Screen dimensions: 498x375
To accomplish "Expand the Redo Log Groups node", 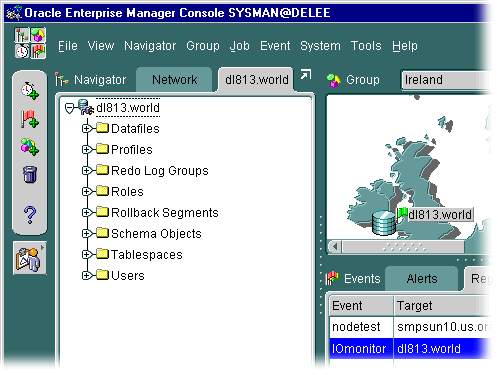I will [87, 170].
